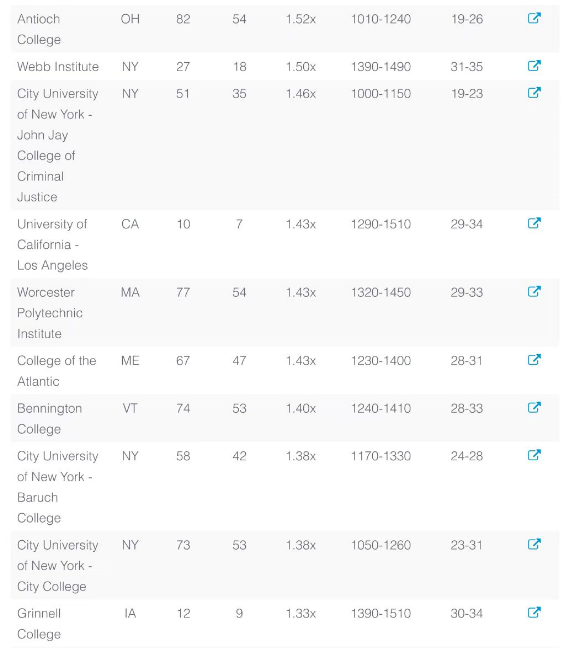Open external link for UCLA row
Viewport: 581px width, 648px height.
pos(534,223)
